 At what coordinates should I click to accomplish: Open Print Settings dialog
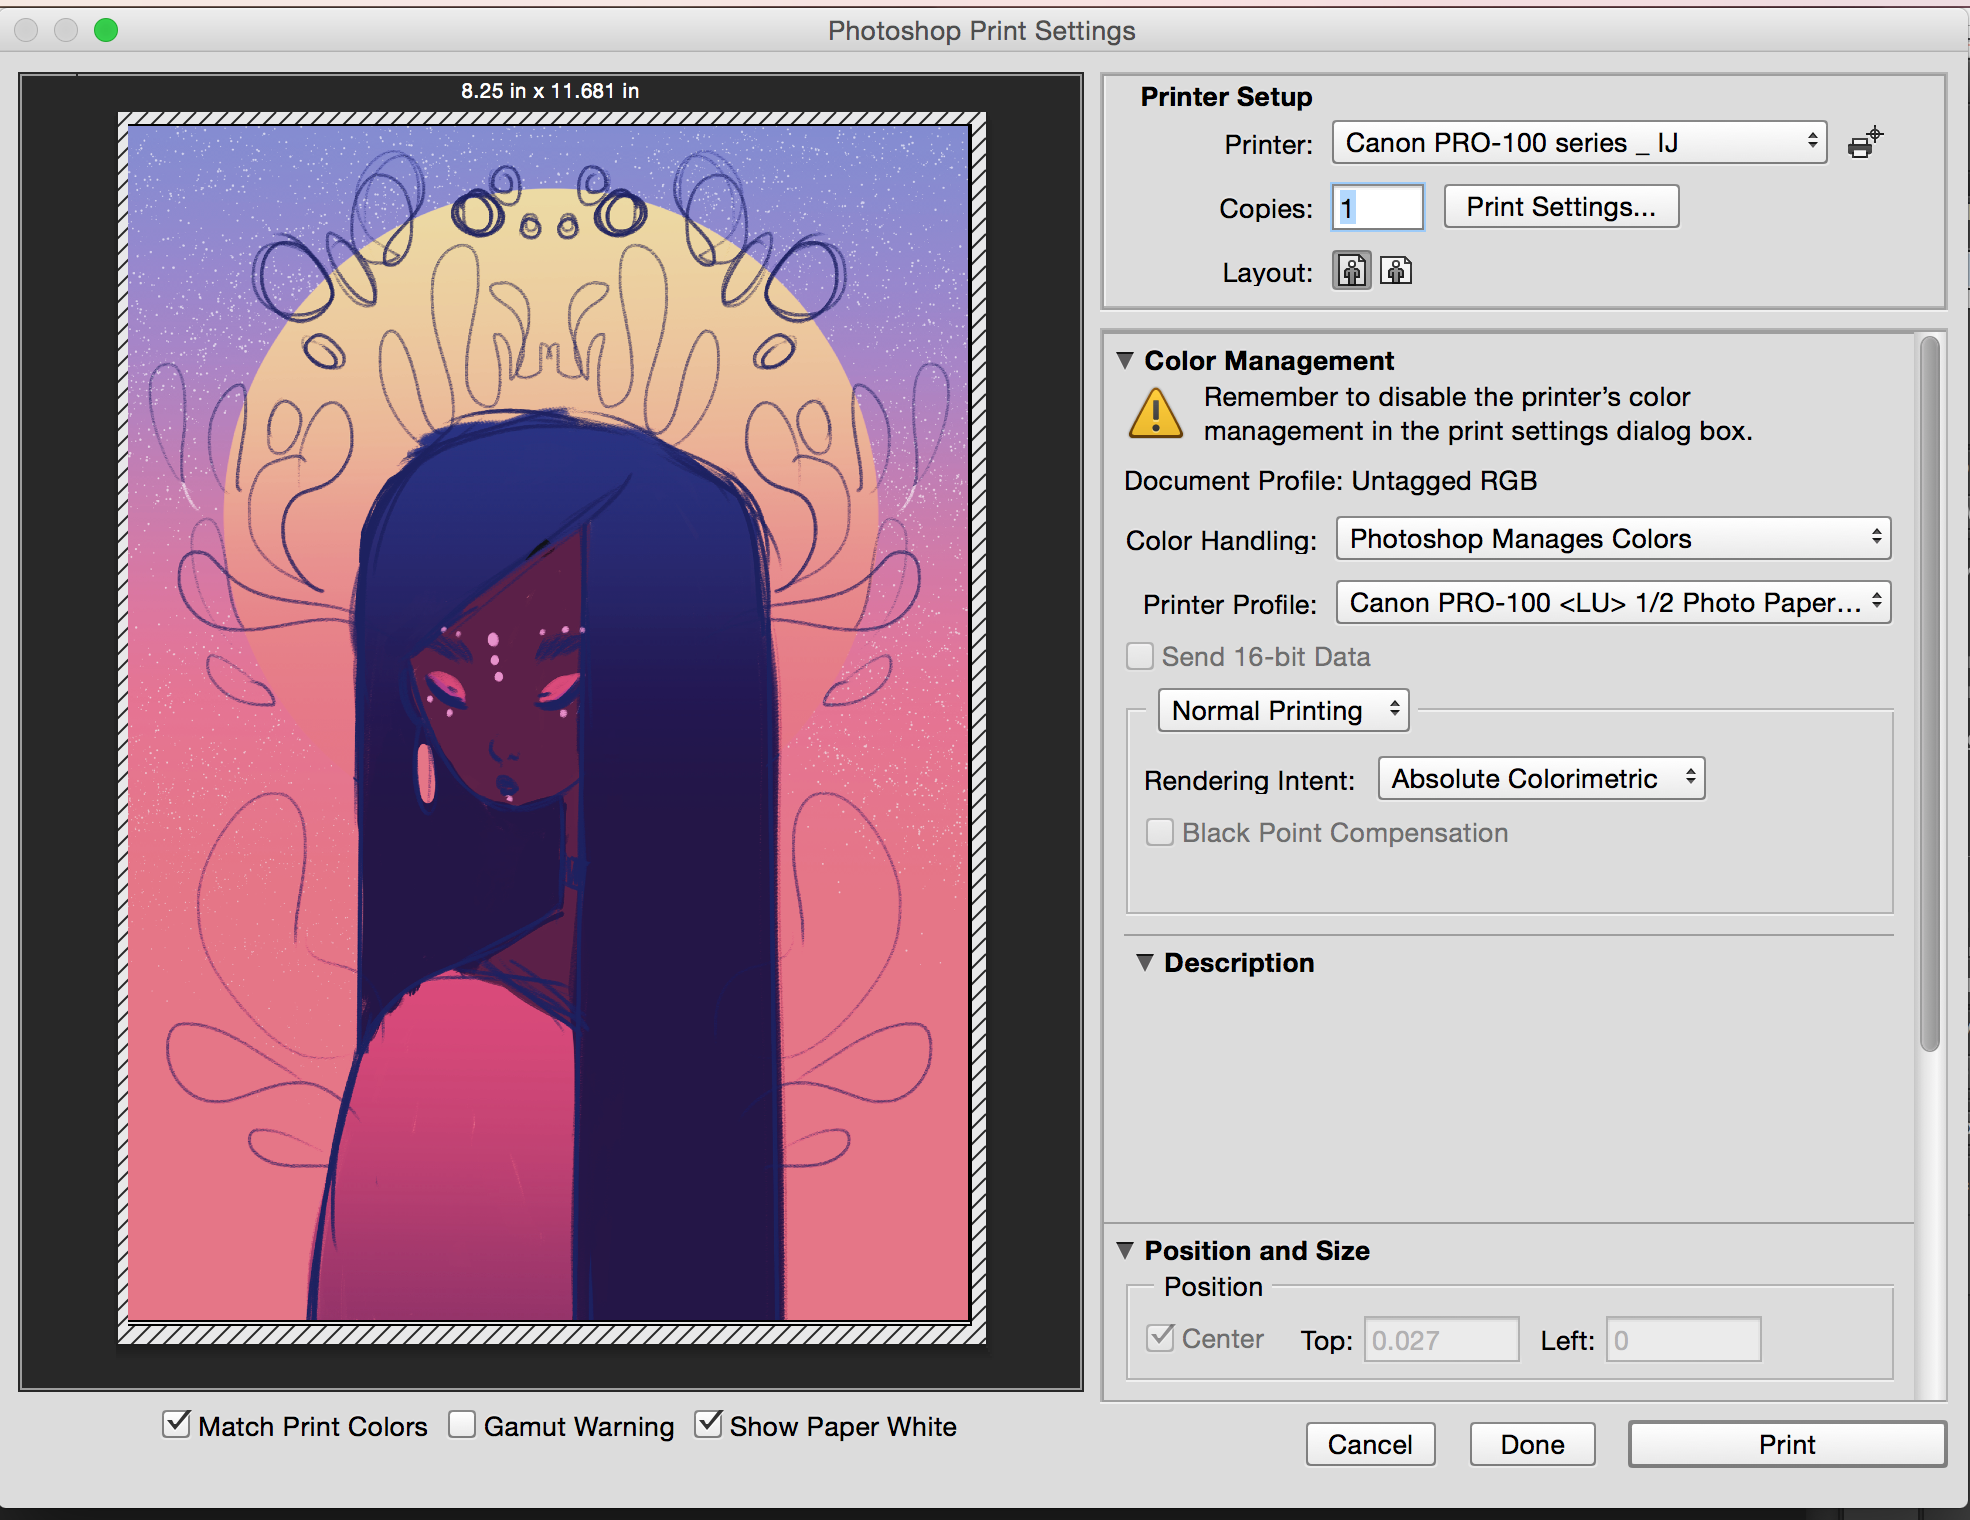coord(1560,207)
